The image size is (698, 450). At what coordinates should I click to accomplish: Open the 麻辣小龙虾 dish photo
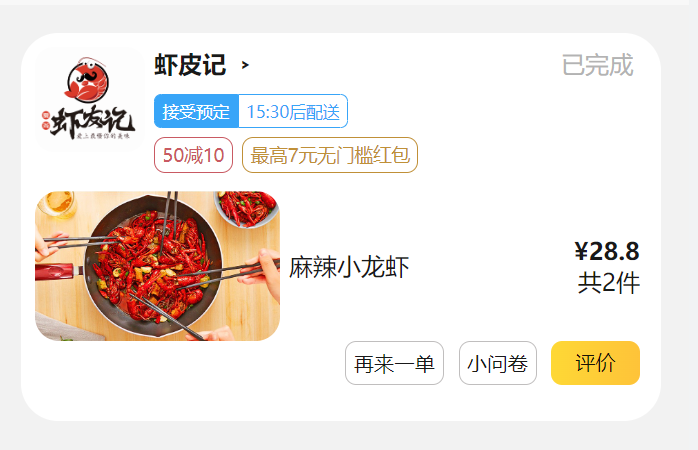click(x=158, y=266)
